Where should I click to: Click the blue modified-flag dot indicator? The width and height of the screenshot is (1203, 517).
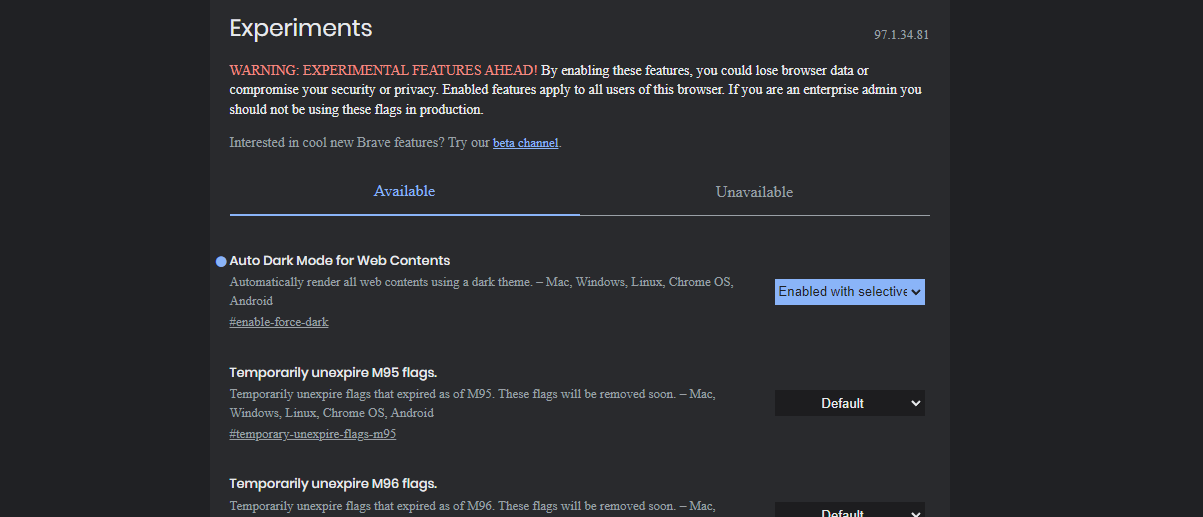[222, 261]
